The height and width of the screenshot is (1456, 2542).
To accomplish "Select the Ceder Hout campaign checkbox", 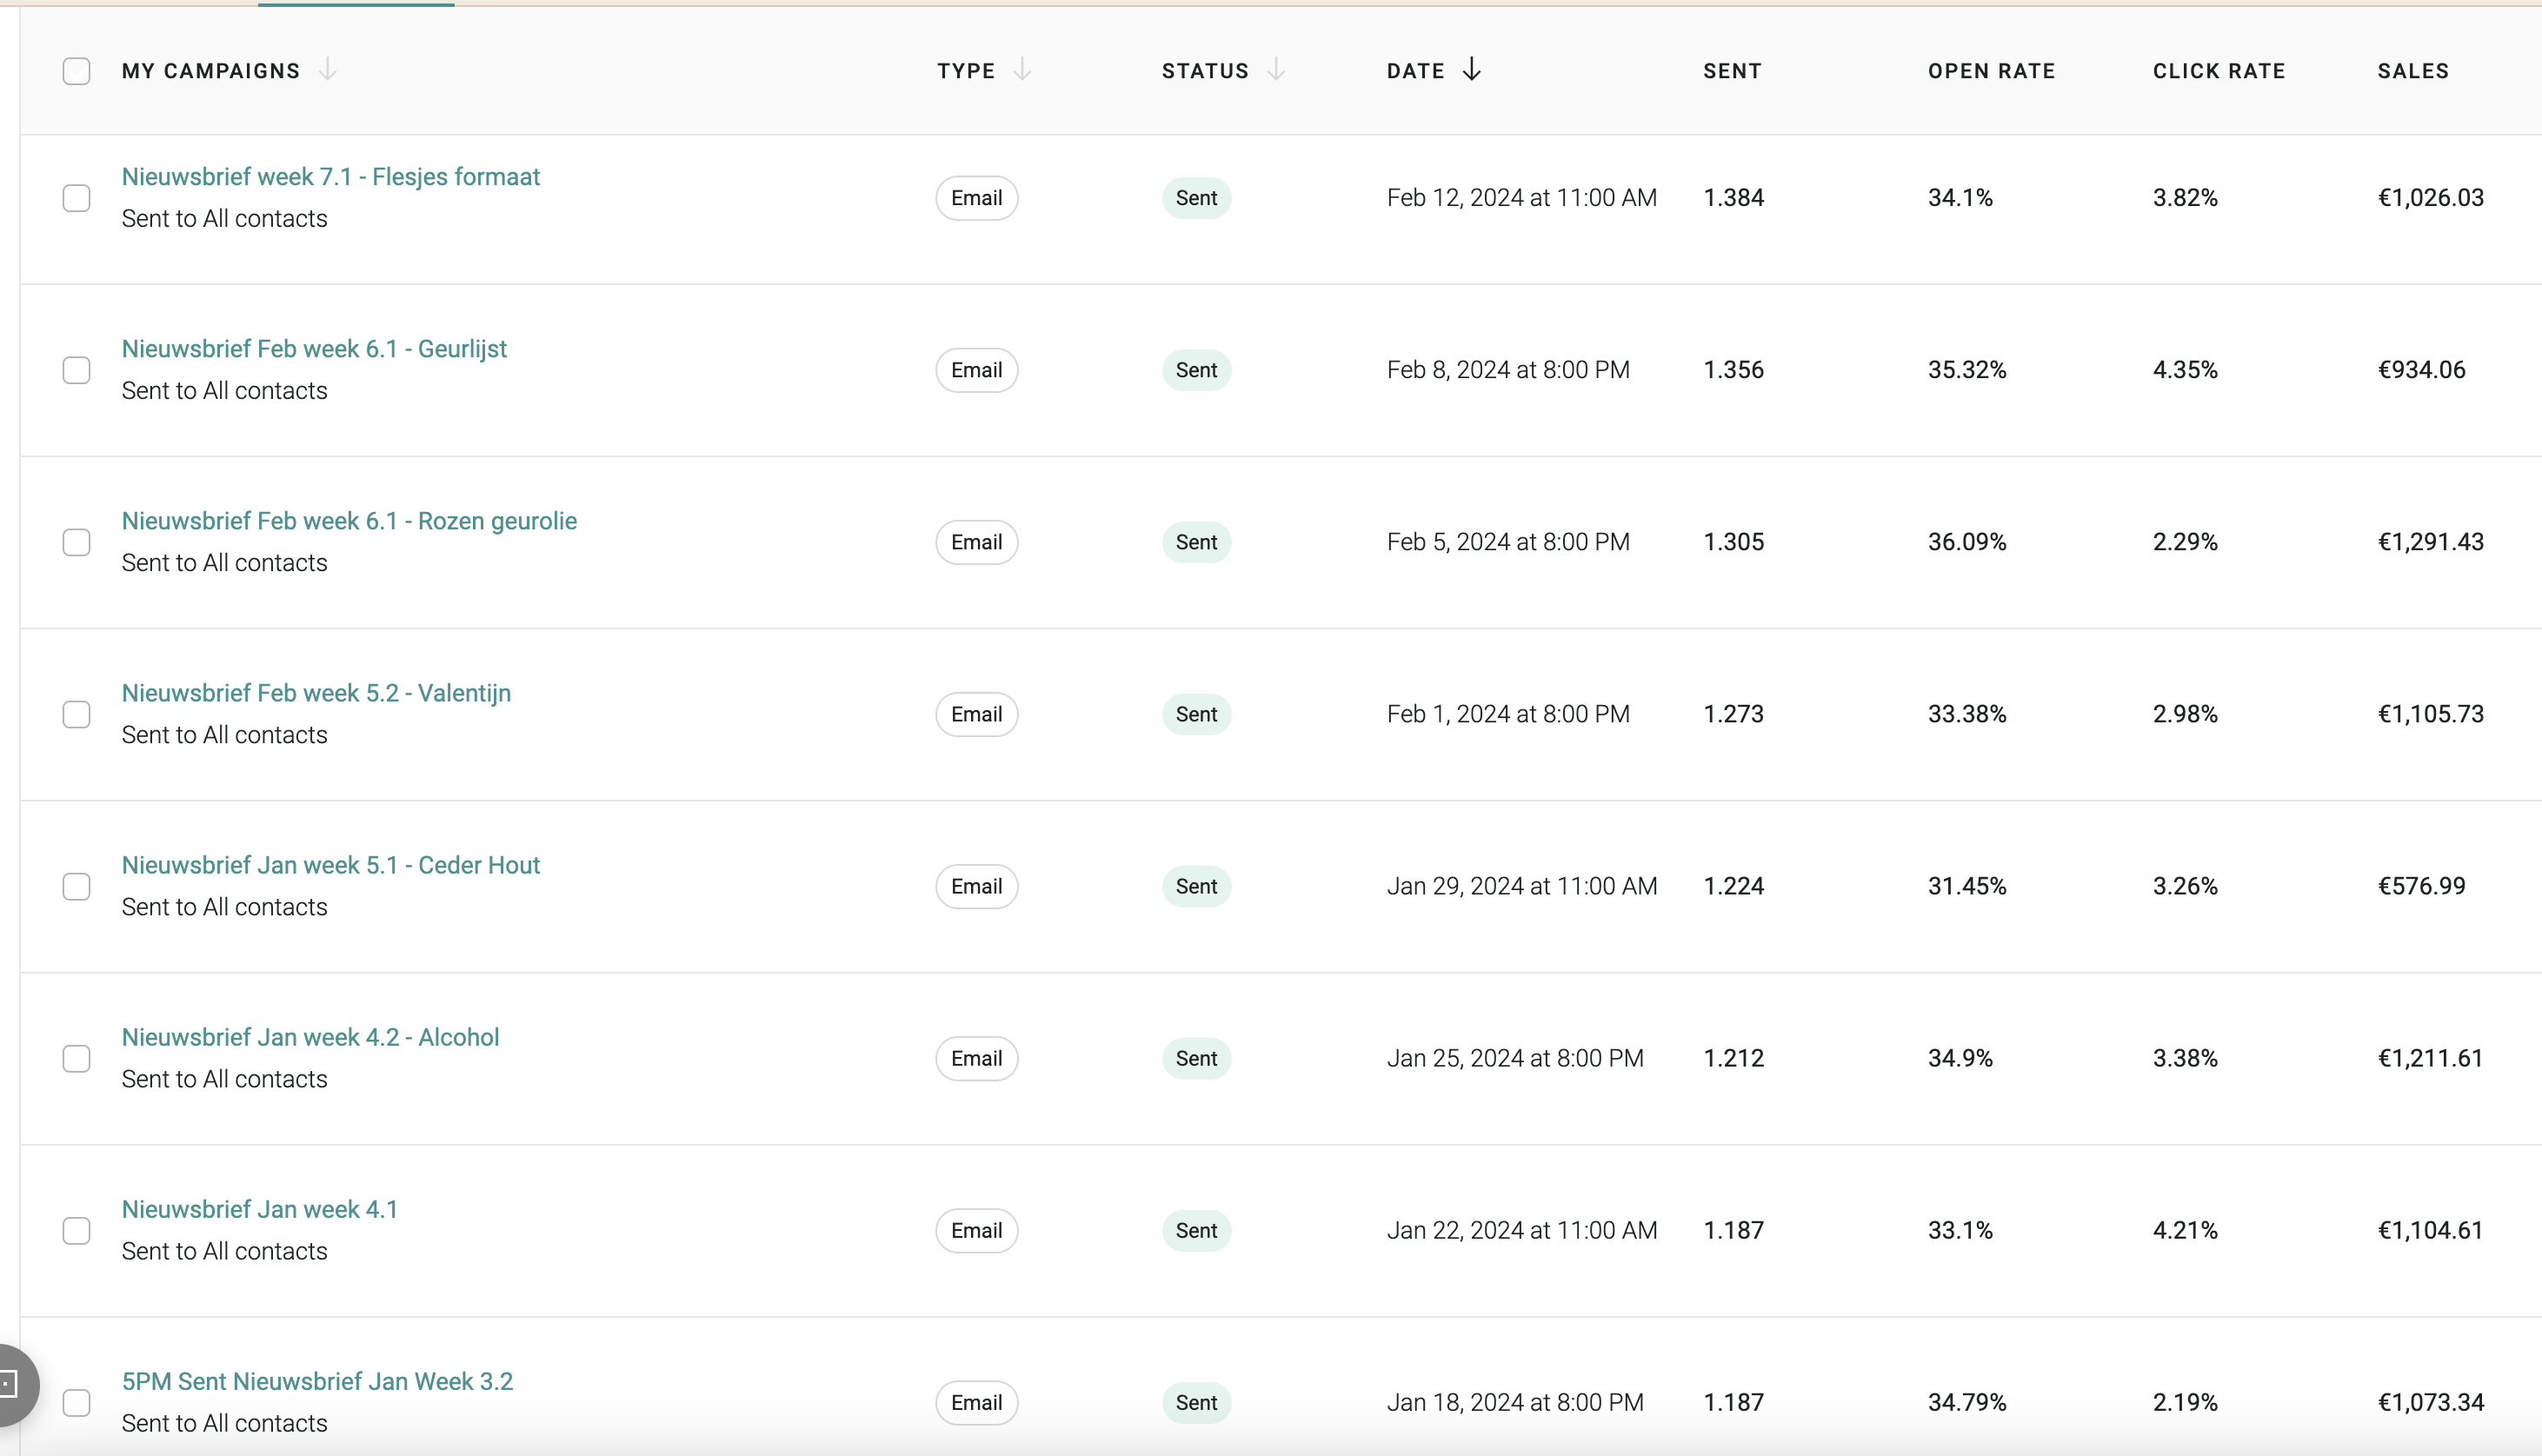I will (77, 886).
